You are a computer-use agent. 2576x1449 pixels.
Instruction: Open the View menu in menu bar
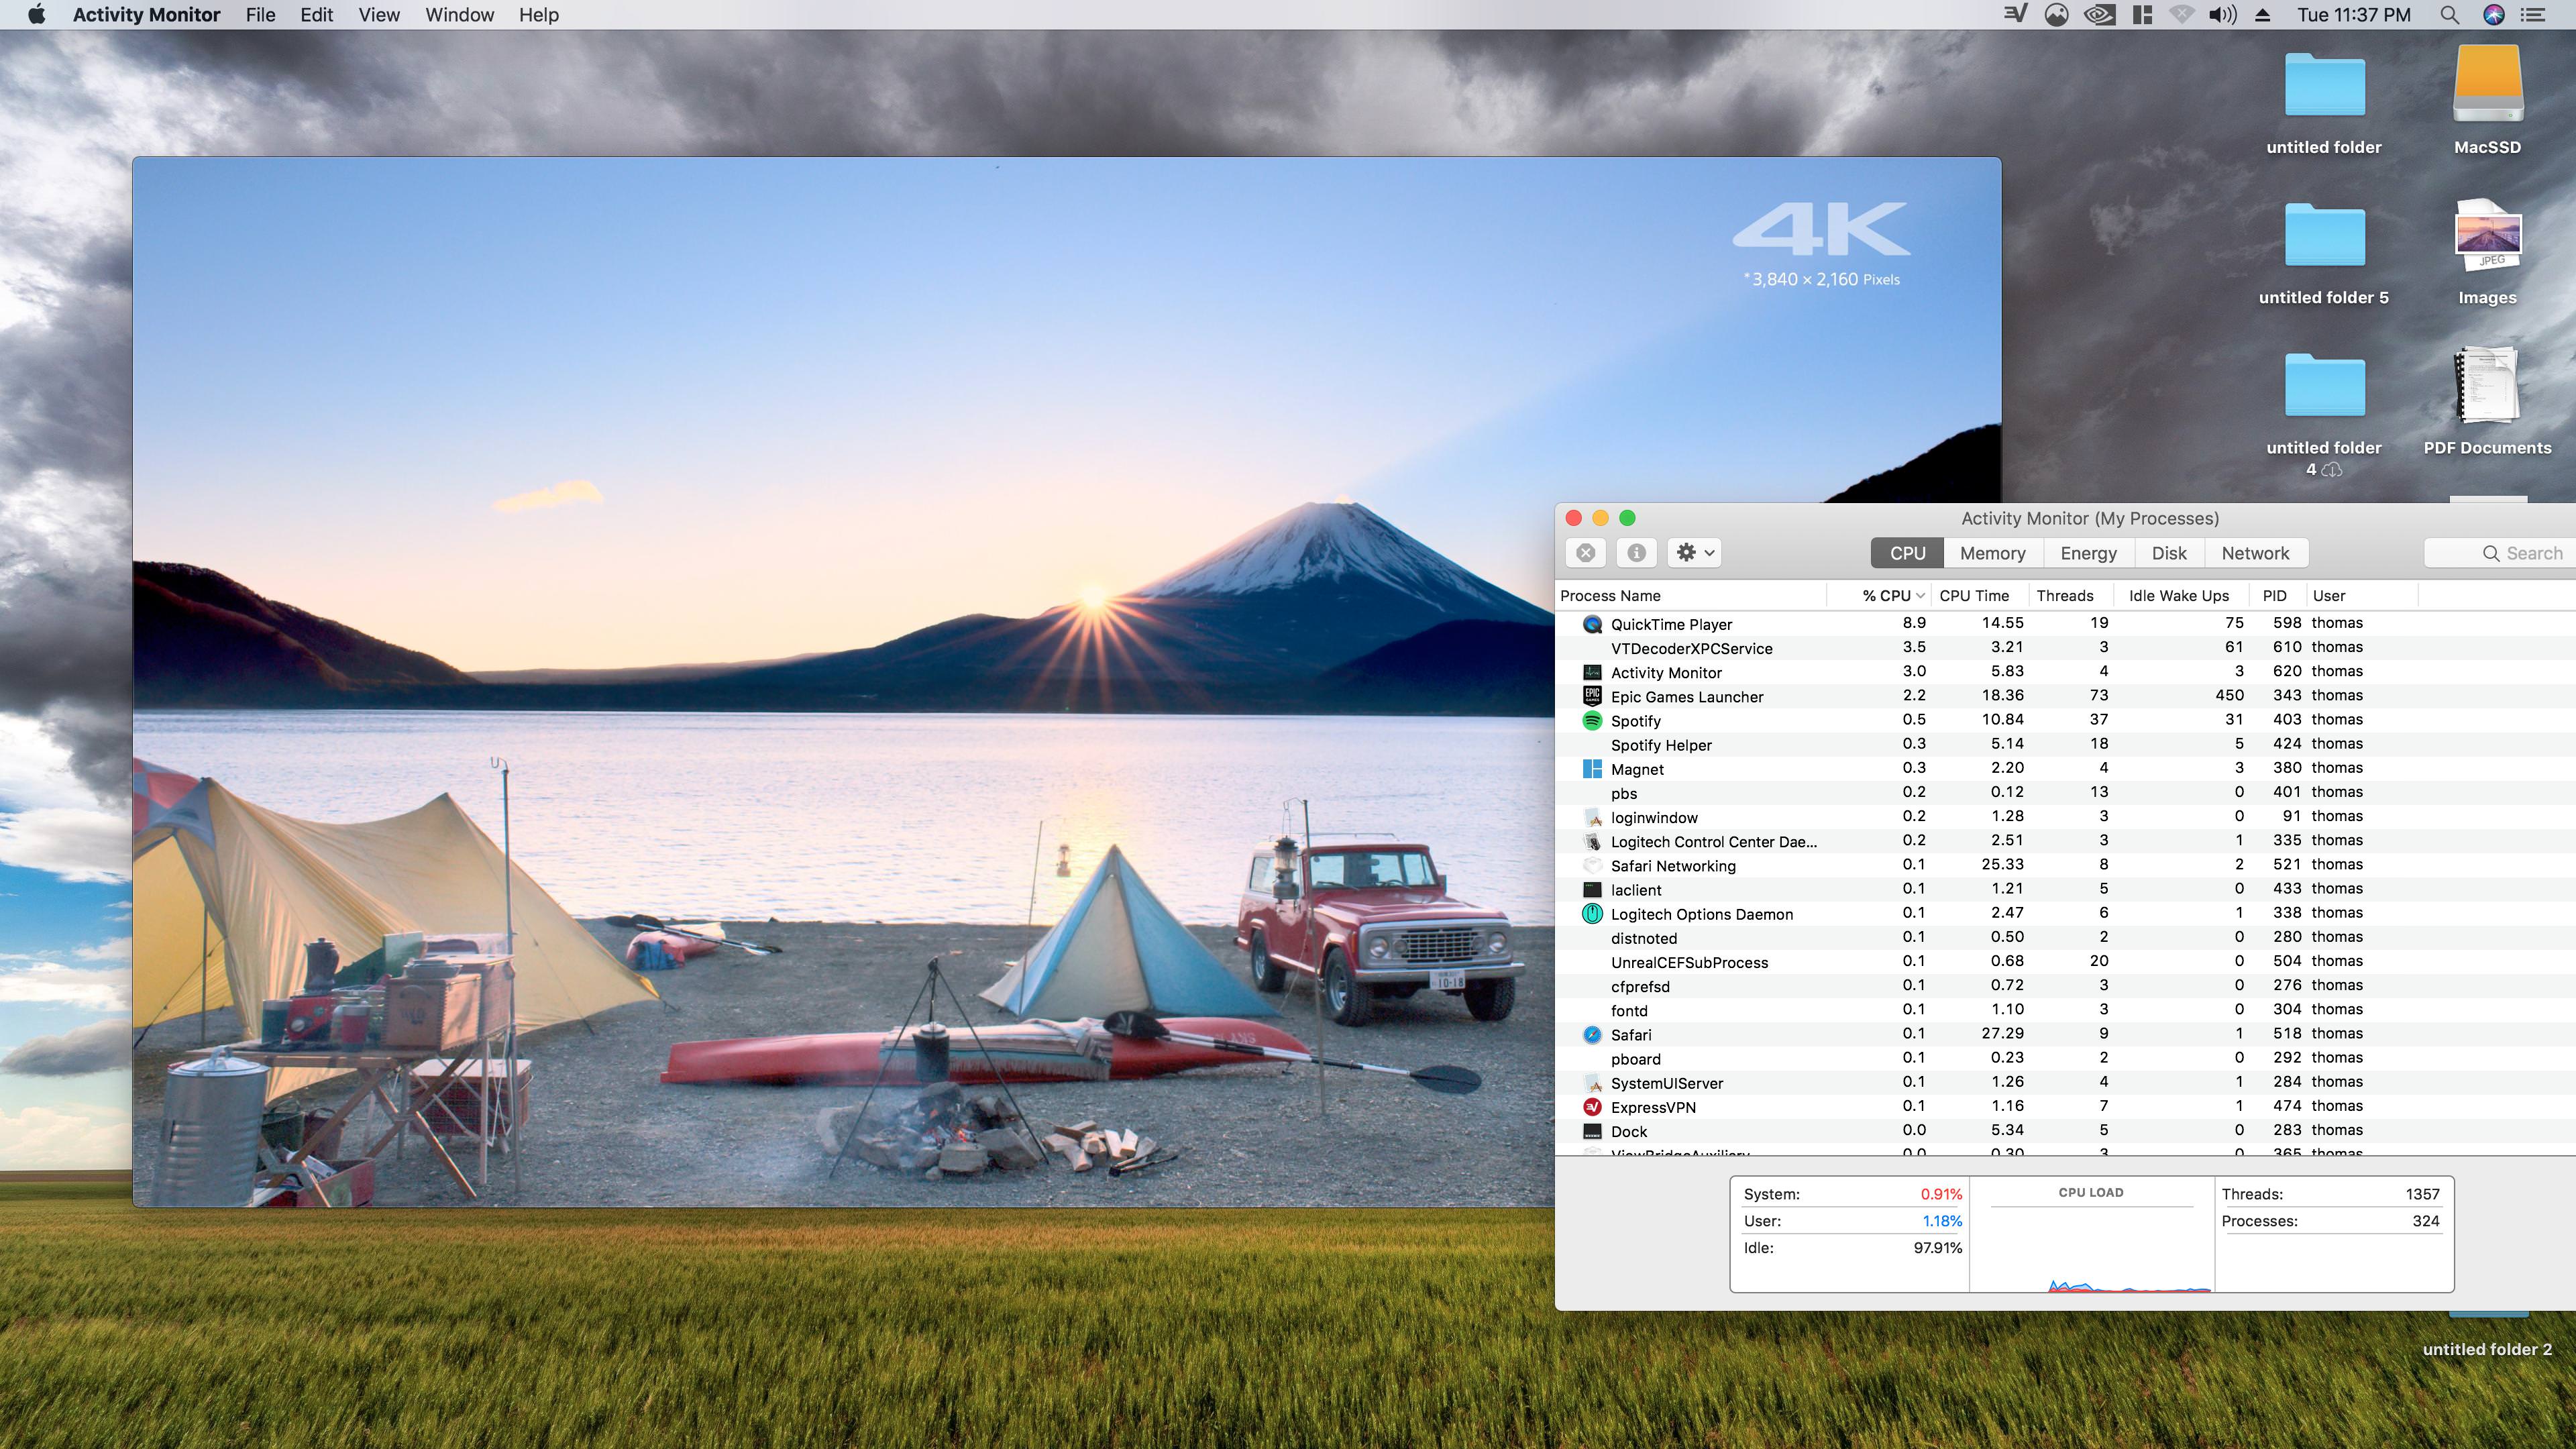378,15
